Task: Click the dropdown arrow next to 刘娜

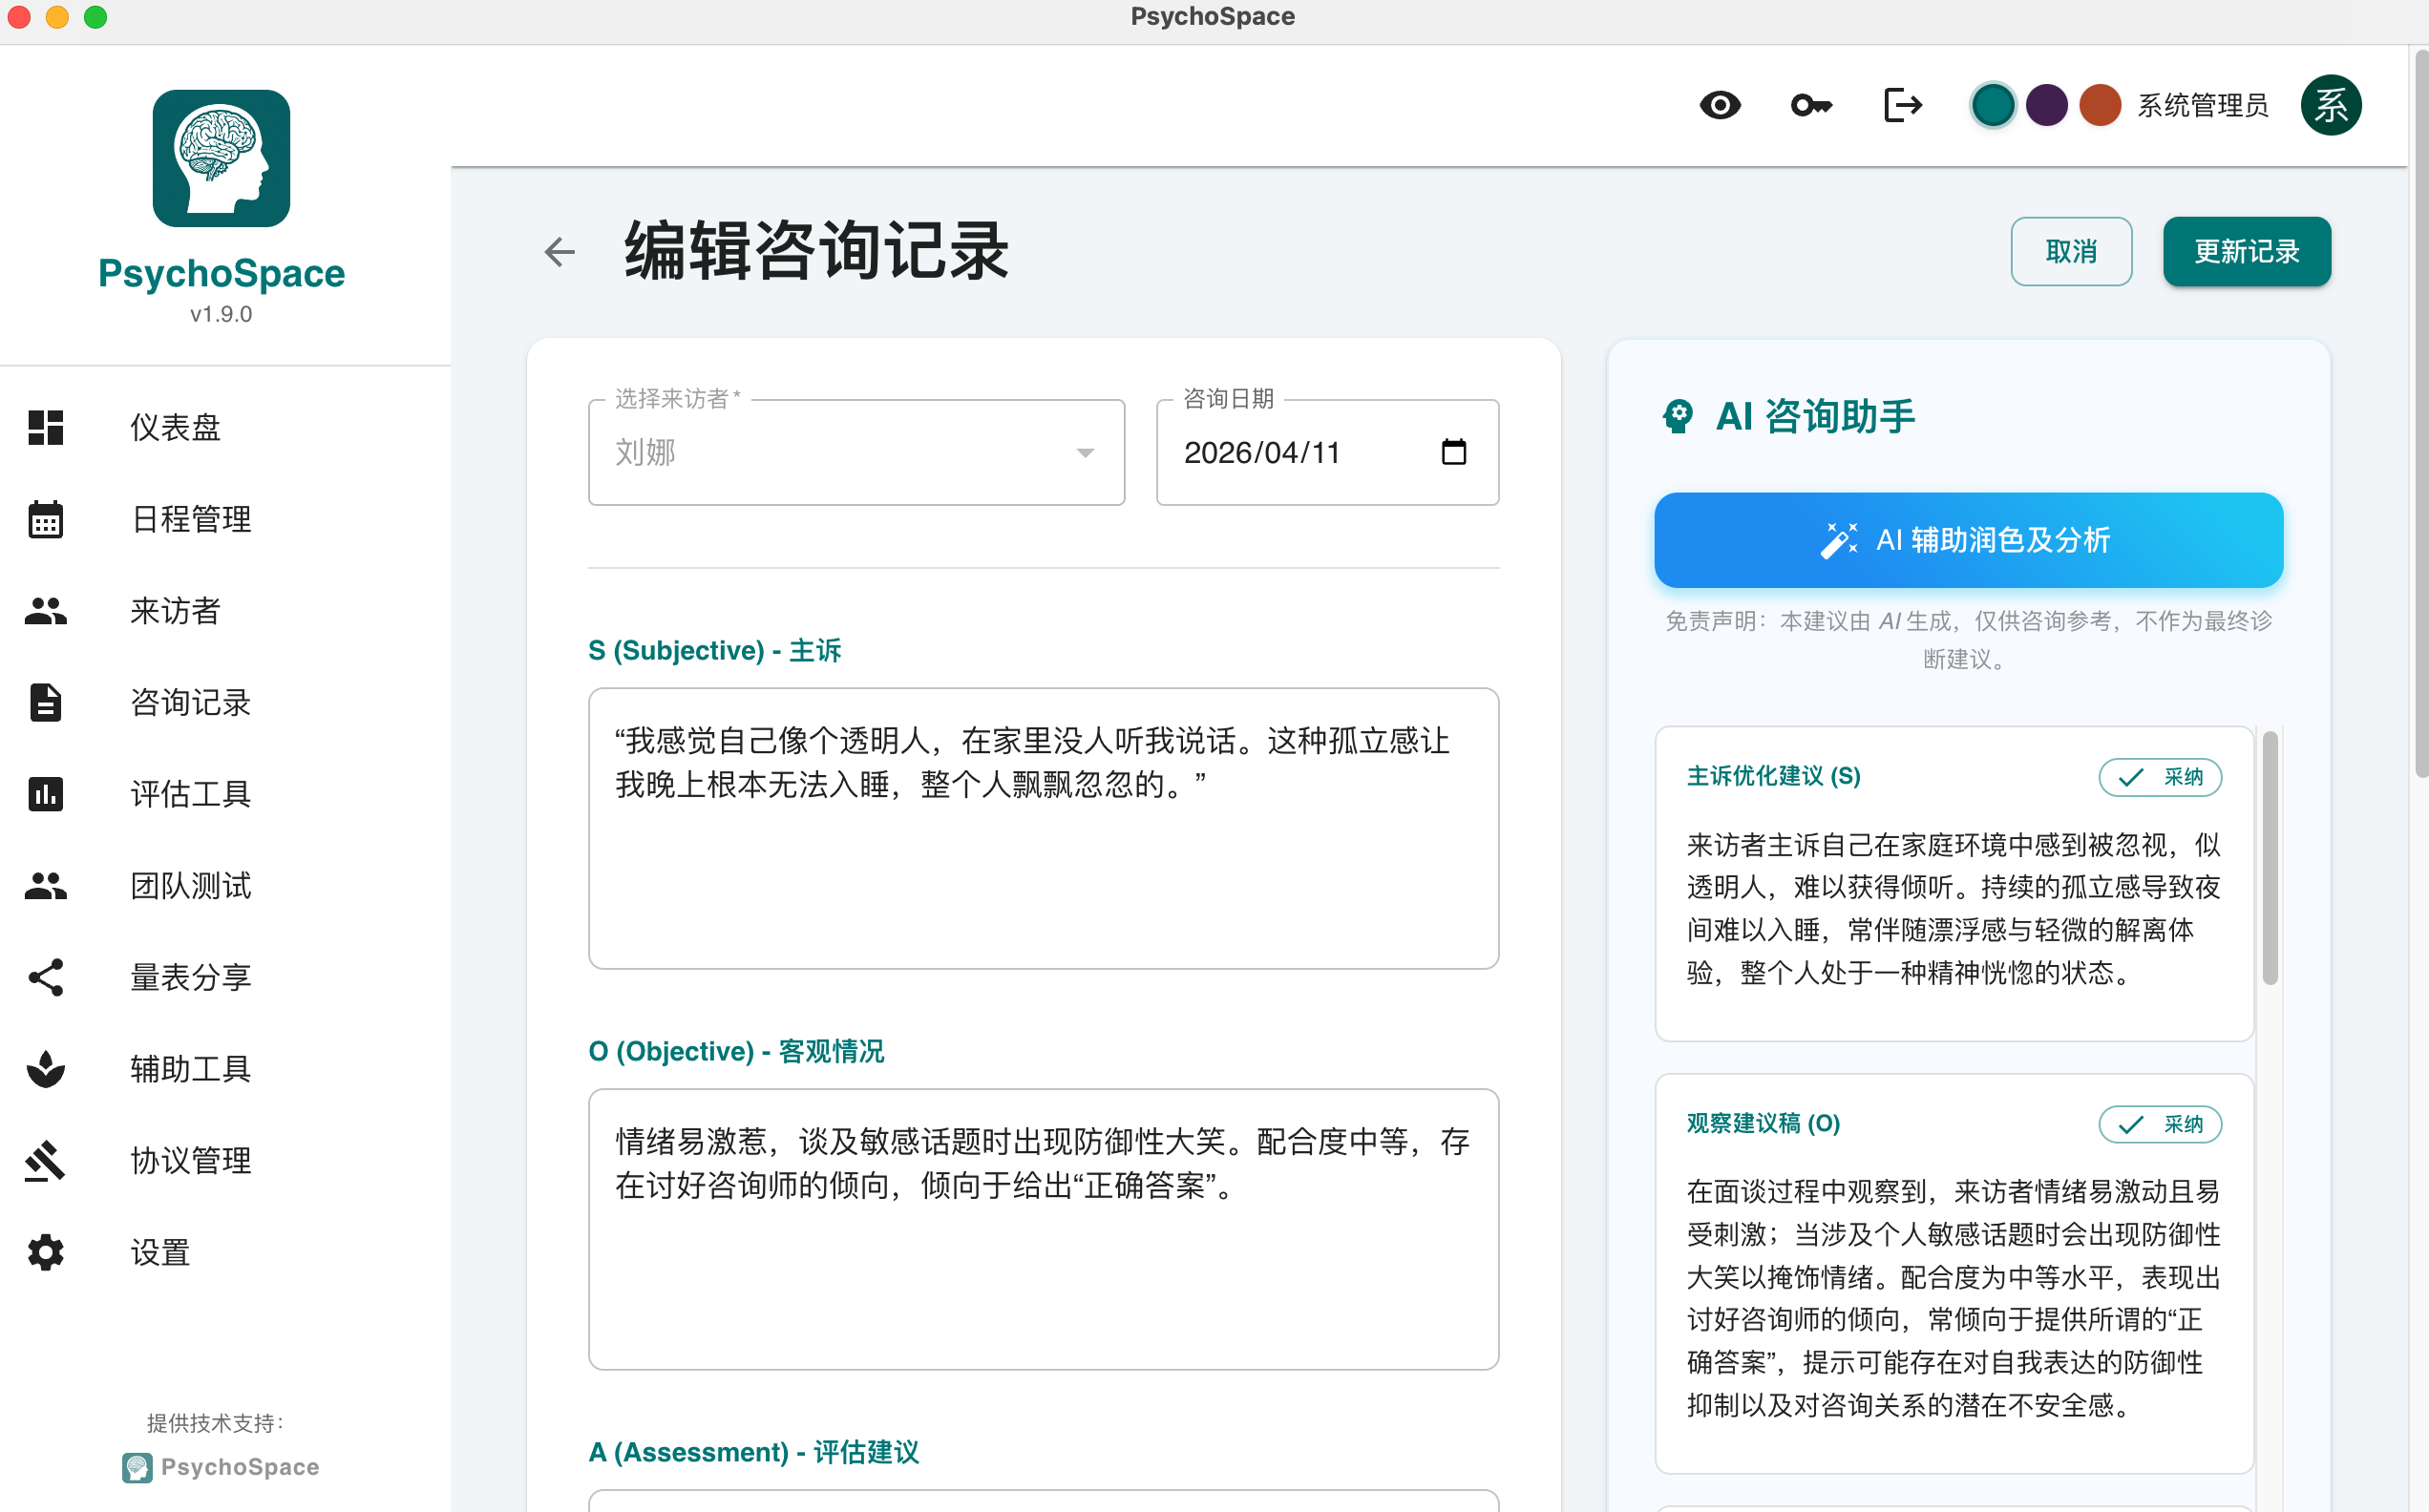Action: (1085, 453)
